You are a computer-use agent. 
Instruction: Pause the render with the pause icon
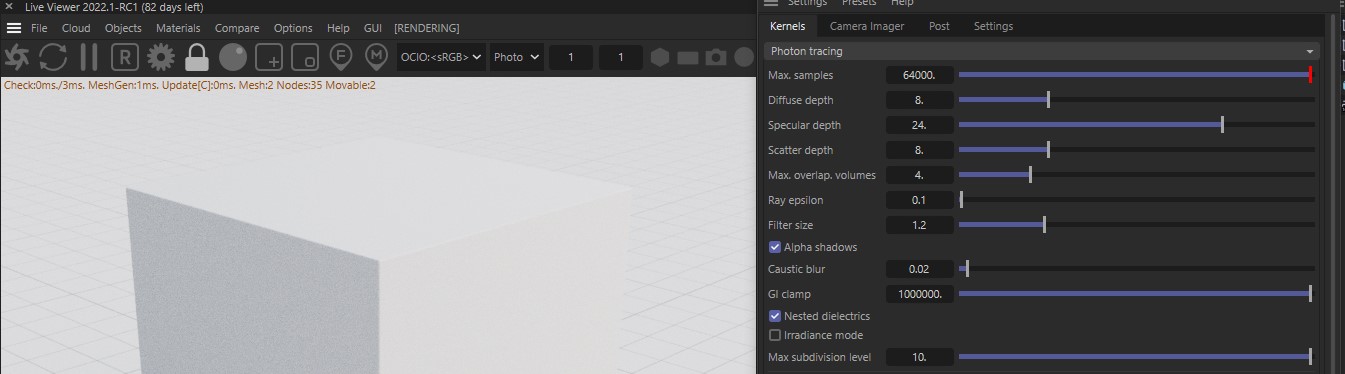(x=89, y=57)
